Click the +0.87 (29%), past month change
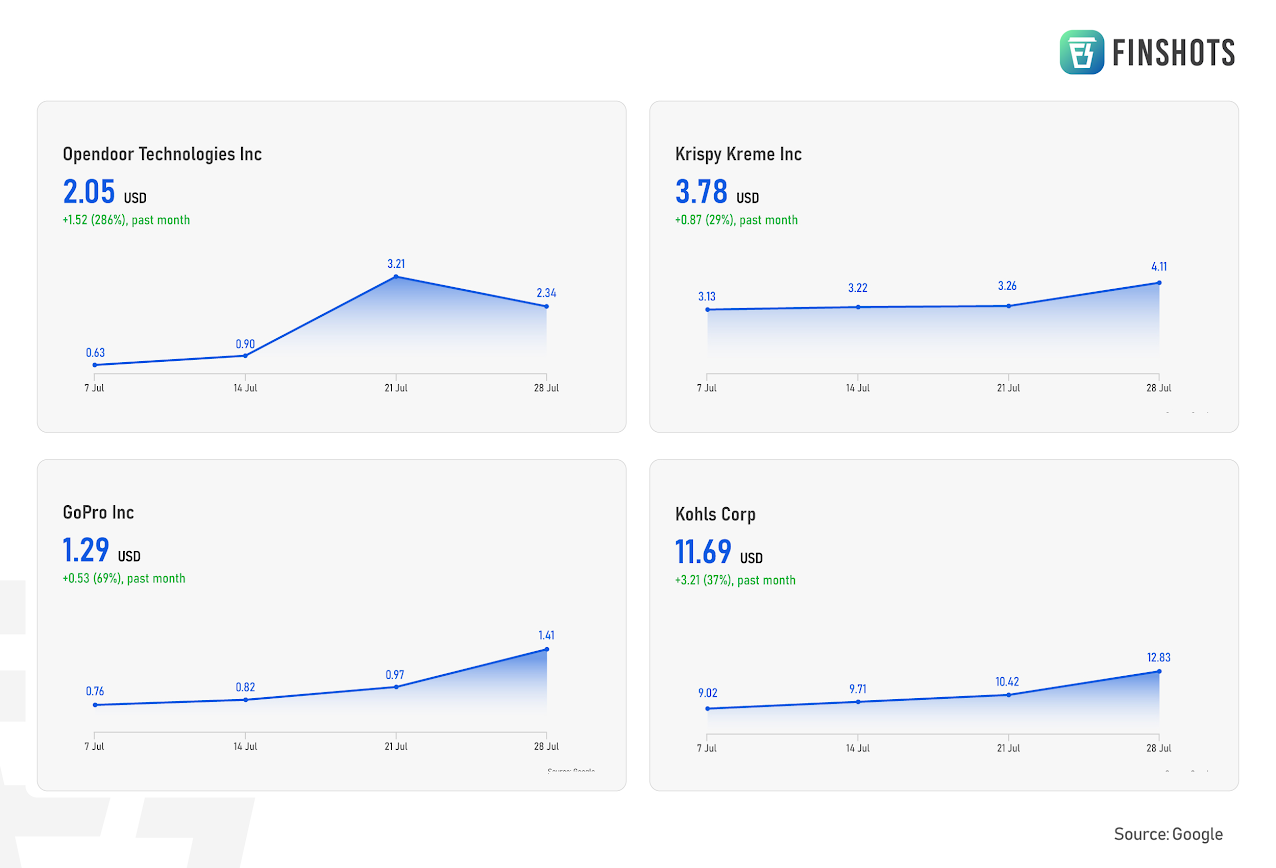Screen dimensions: 1276x868 (736, 220)
